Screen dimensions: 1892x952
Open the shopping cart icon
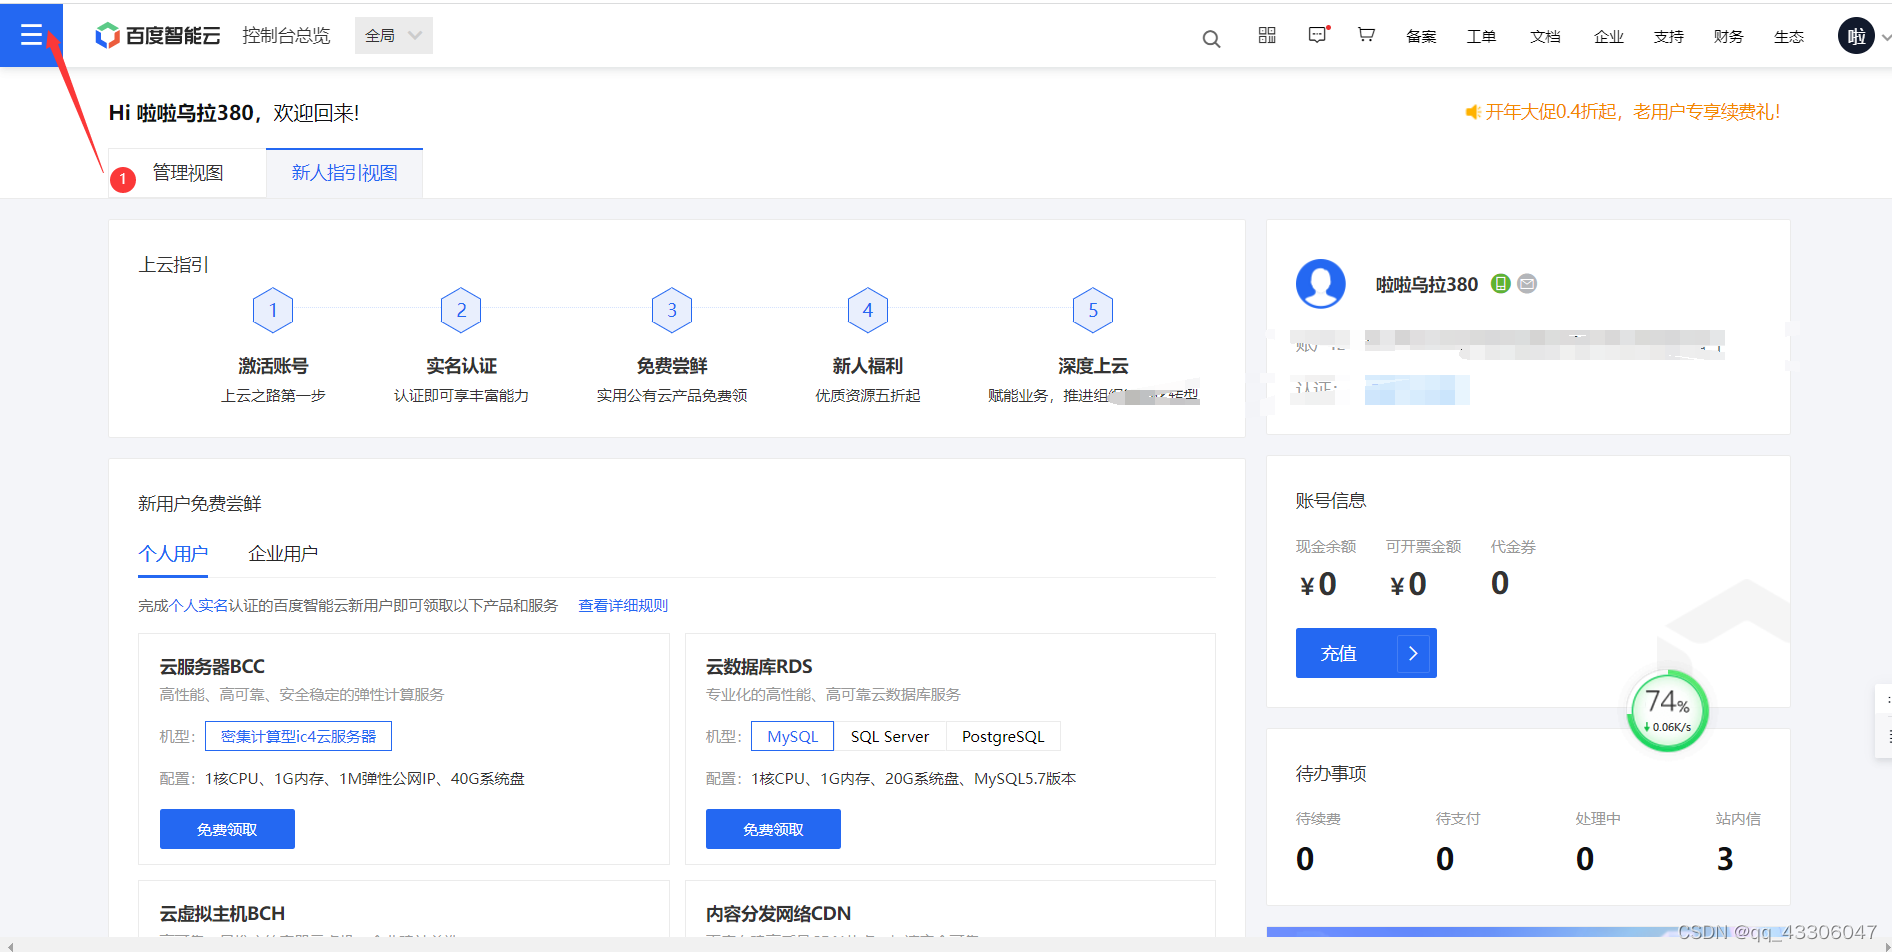[x=1366, y=35]
